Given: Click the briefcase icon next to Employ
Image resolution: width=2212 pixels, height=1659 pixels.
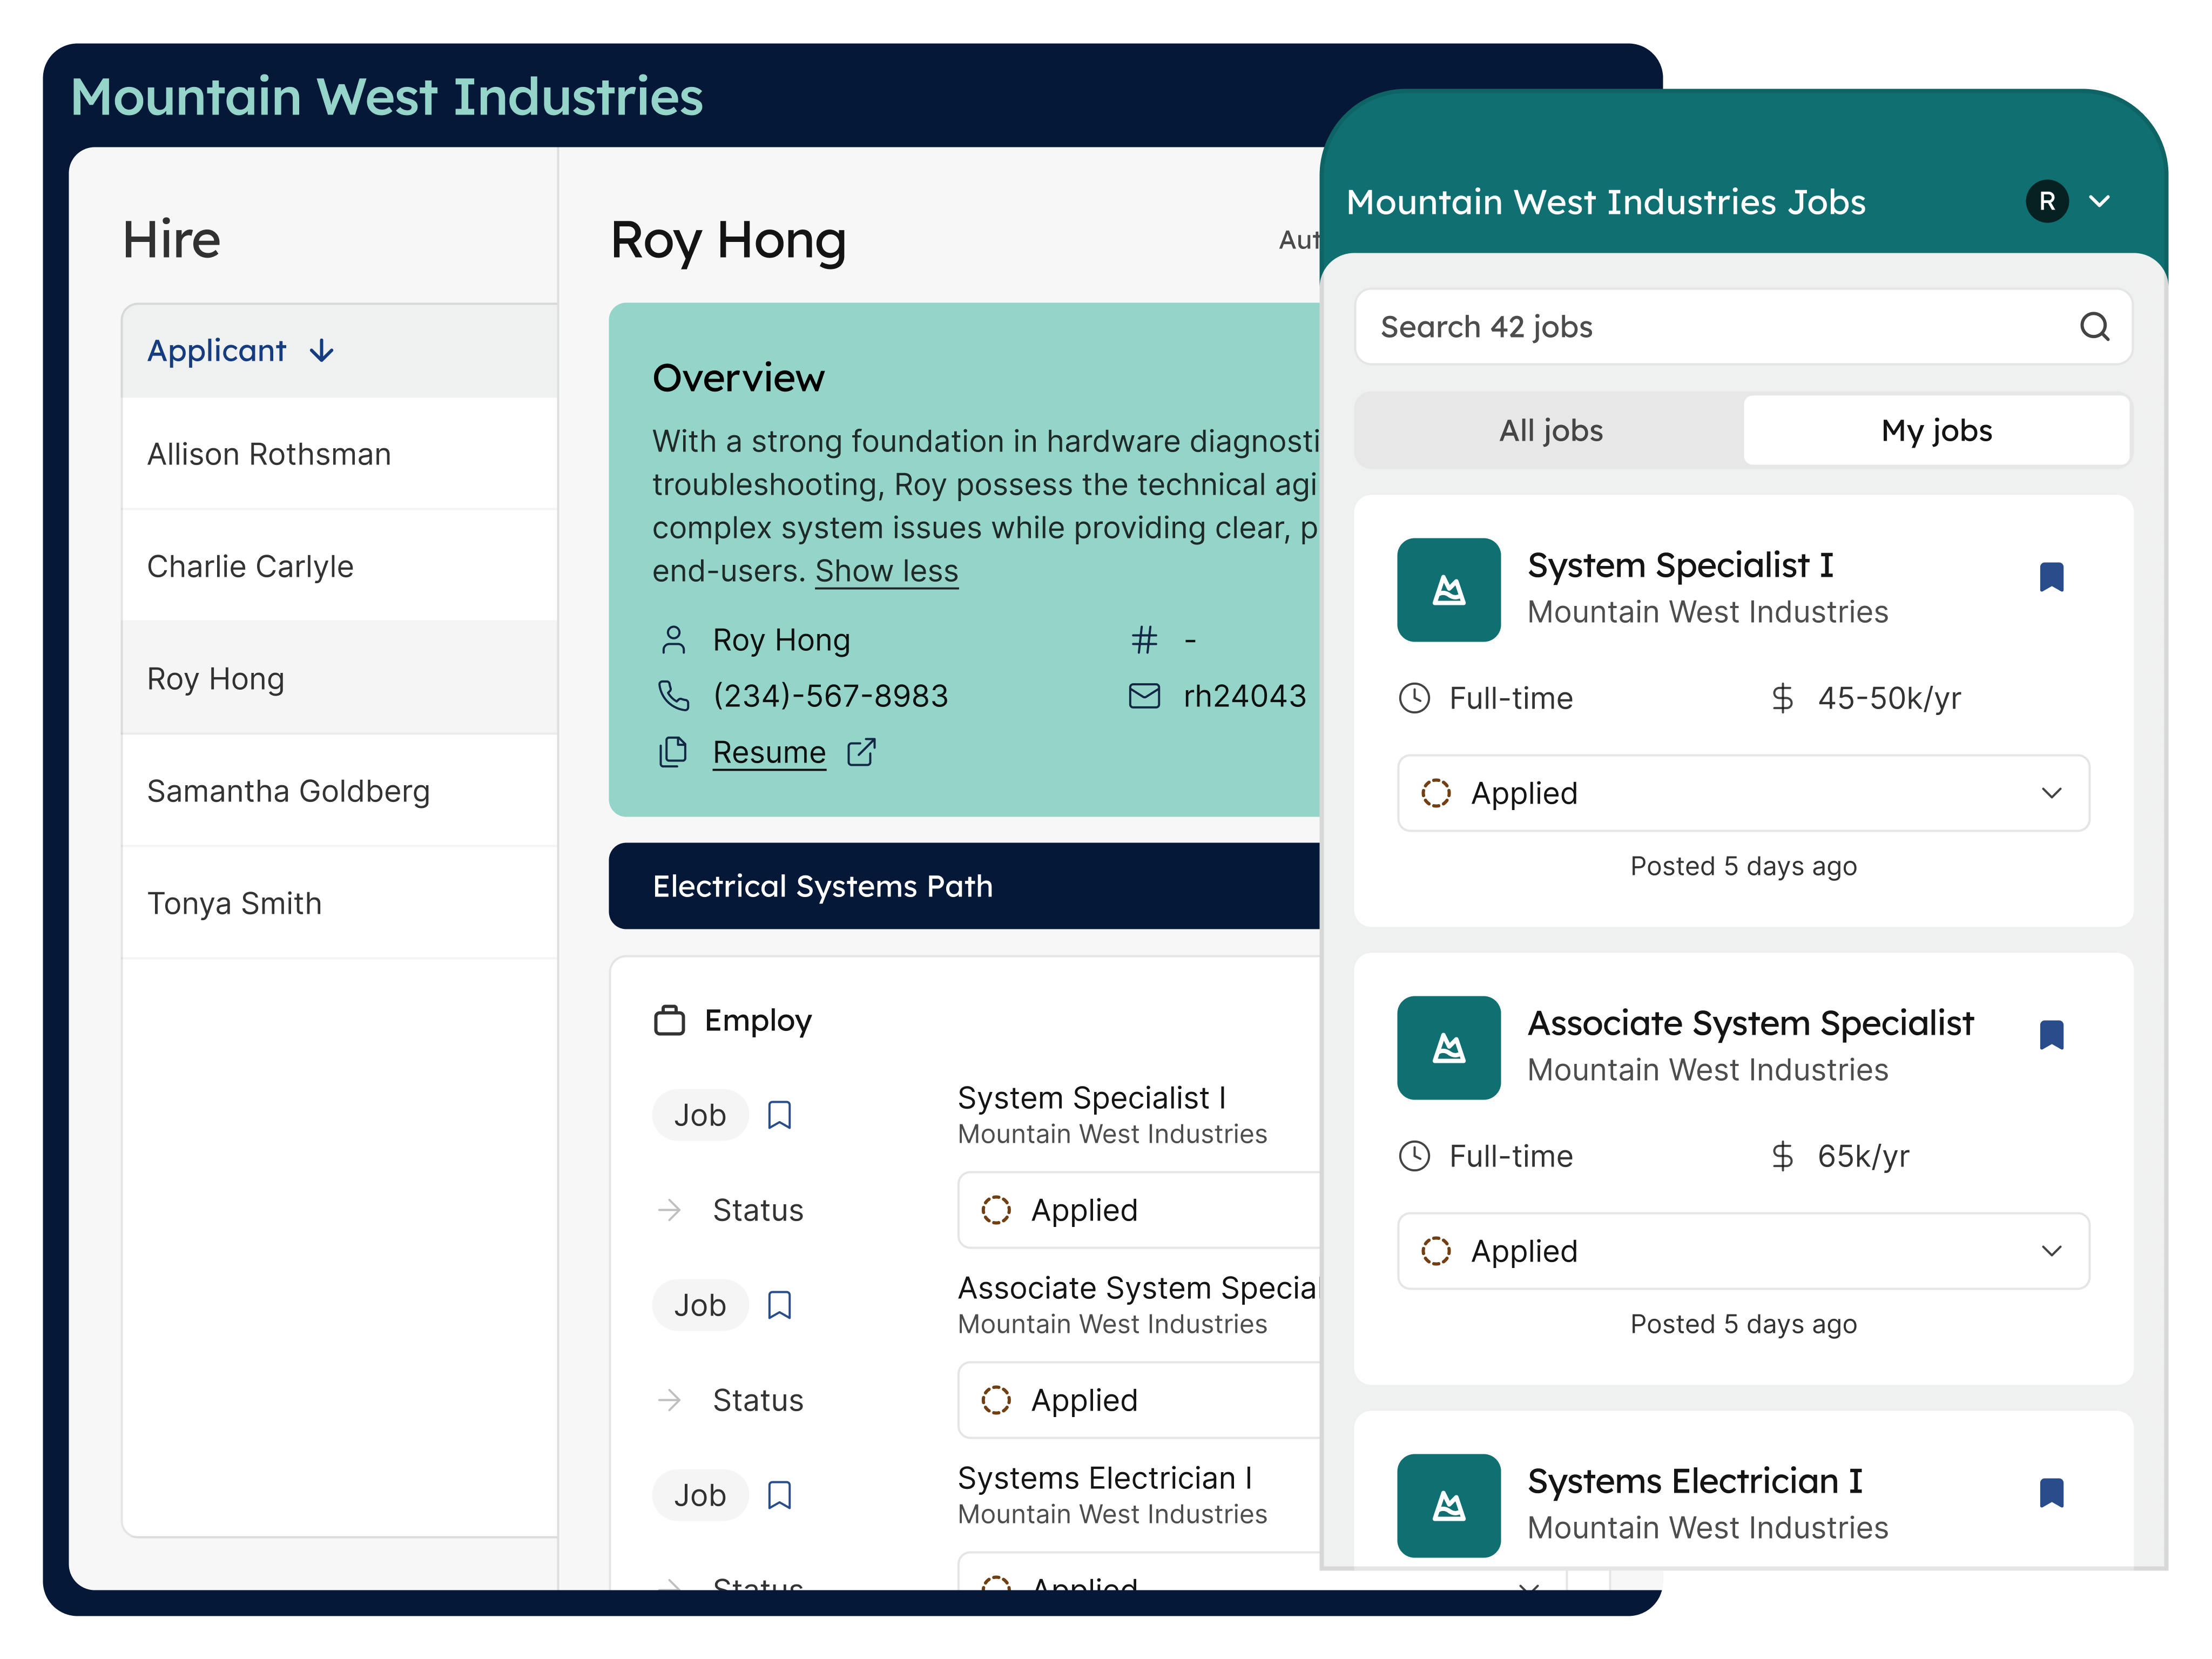Looking at the screenshot, I should [x=668, y=1020].
